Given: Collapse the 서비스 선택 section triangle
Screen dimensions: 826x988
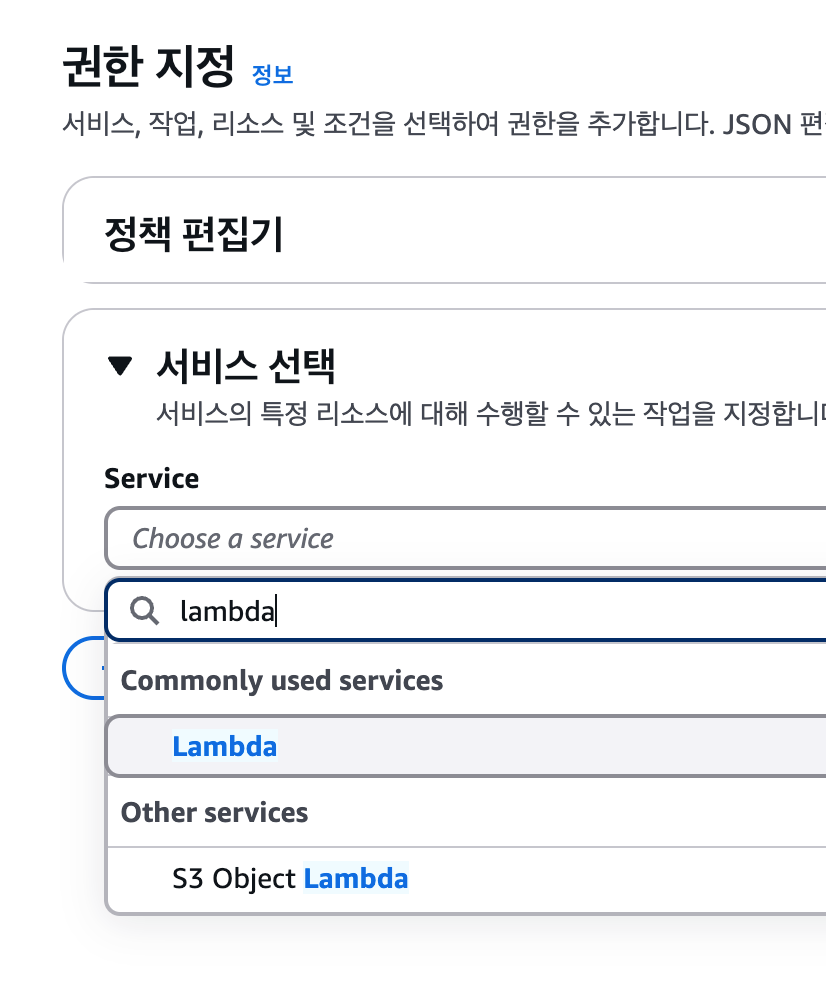Looking at the screenshot, I should coord(120,365).
